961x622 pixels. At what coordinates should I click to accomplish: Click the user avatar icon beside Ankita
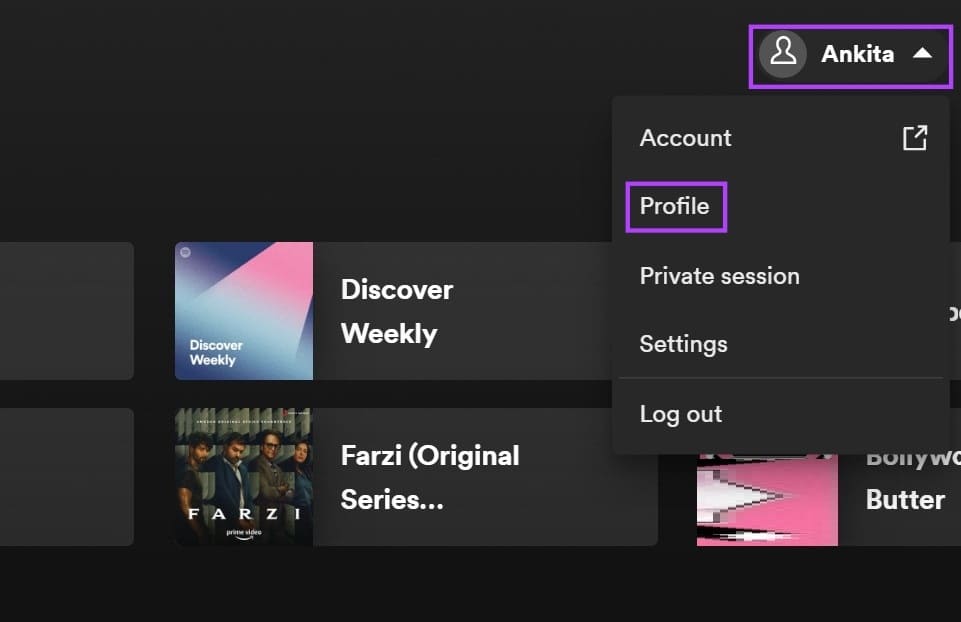783,54
